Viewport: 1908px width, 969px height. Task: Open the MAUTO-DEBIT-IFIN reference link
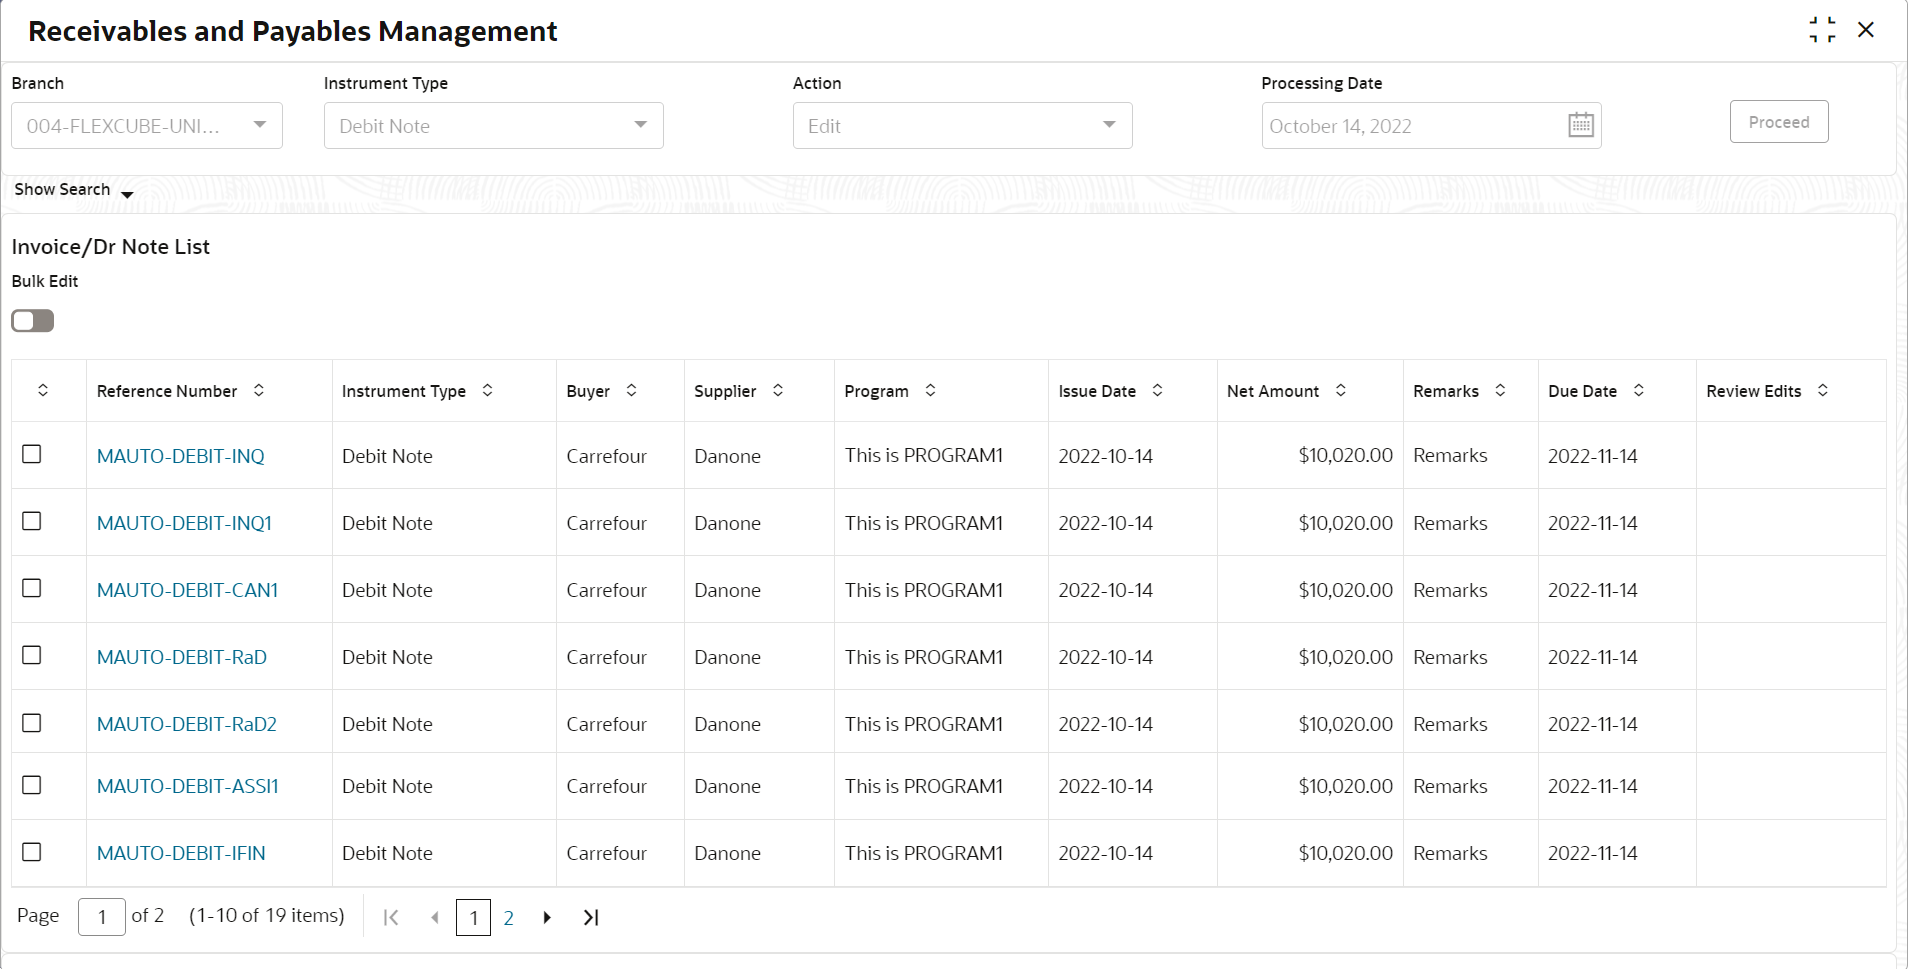click(x=181, y=853)
